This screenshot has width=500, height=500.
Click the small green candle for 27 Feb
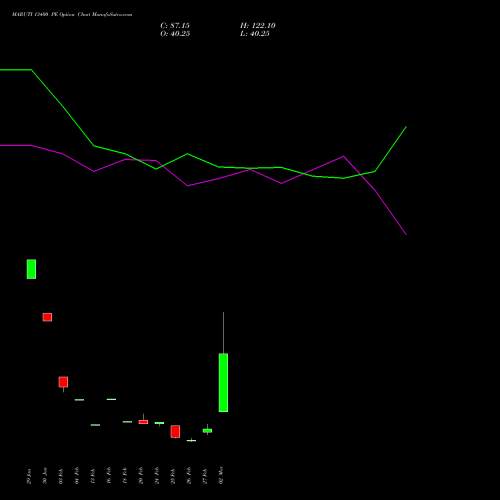pyautogui.click(x=207, y=431)
